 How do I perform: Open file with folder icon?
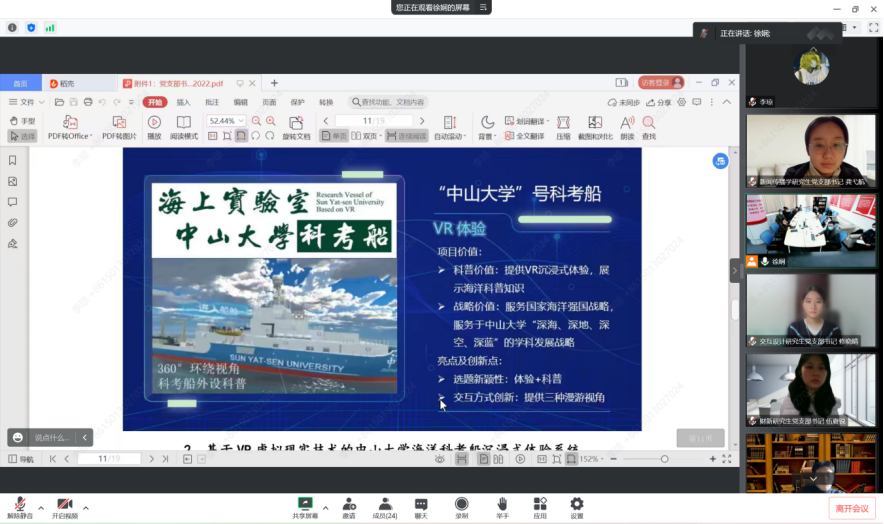[x=59, y=102]
